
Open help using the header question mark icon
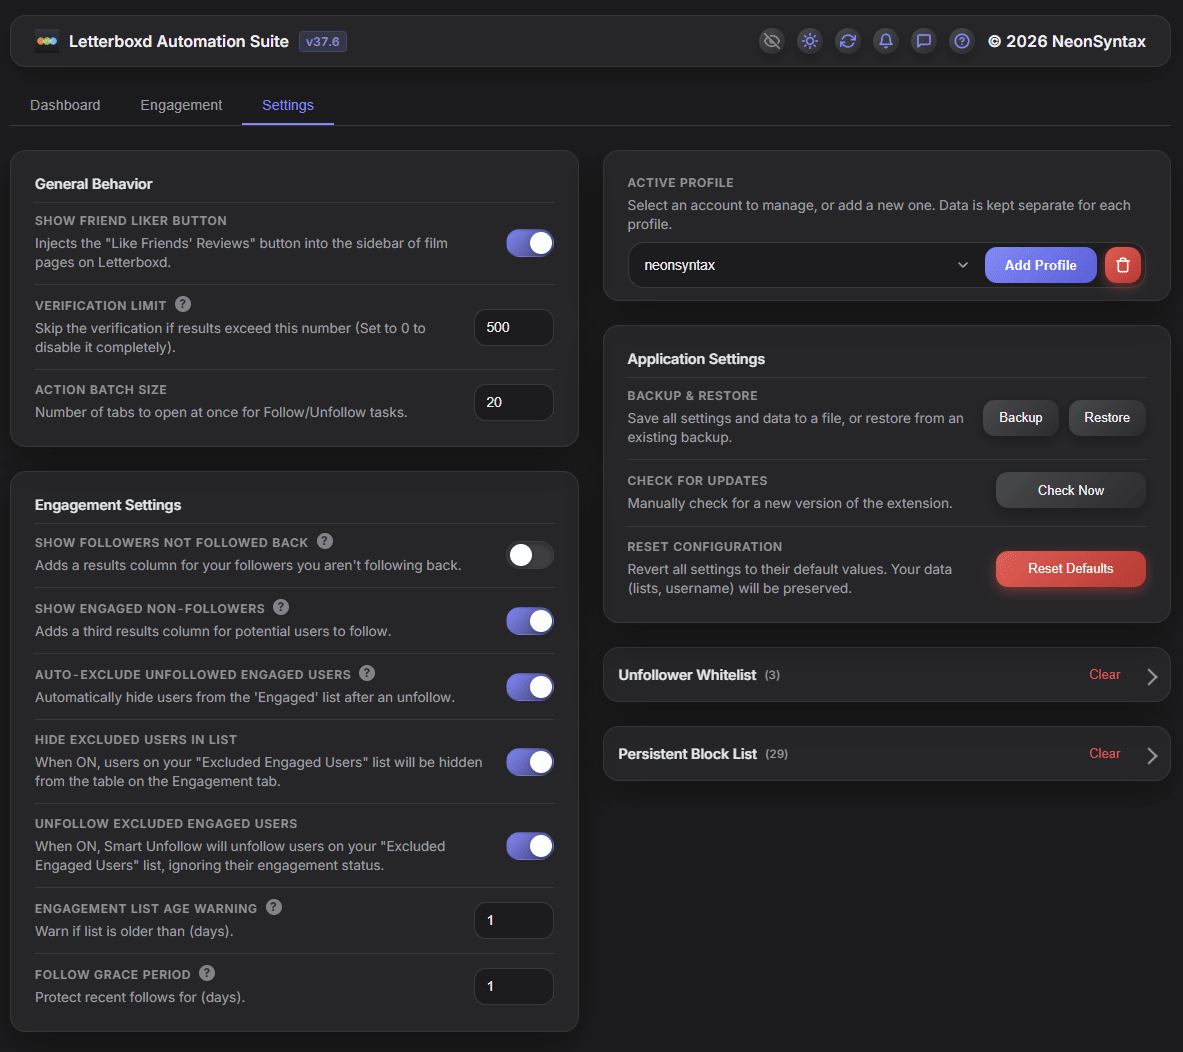point(961,41)
